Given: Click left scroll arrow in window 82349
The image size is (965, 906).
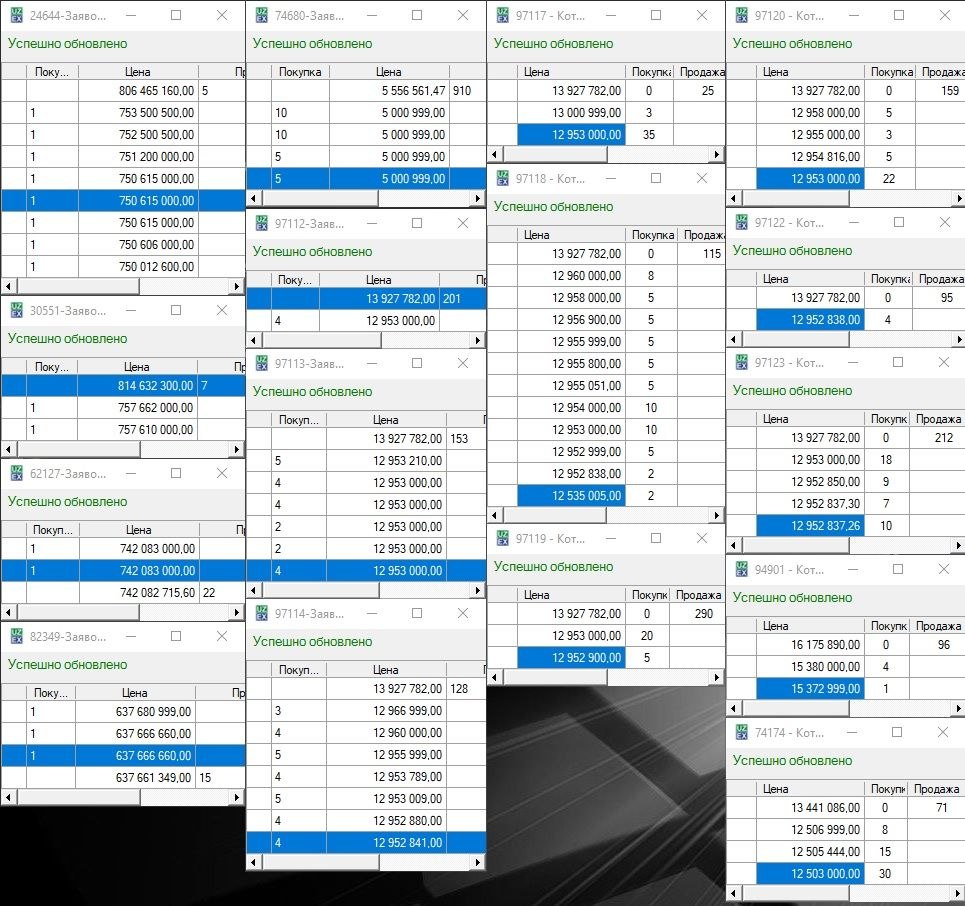Looking at the screenshot, I should pyautogui.click(x=7, y=797).
